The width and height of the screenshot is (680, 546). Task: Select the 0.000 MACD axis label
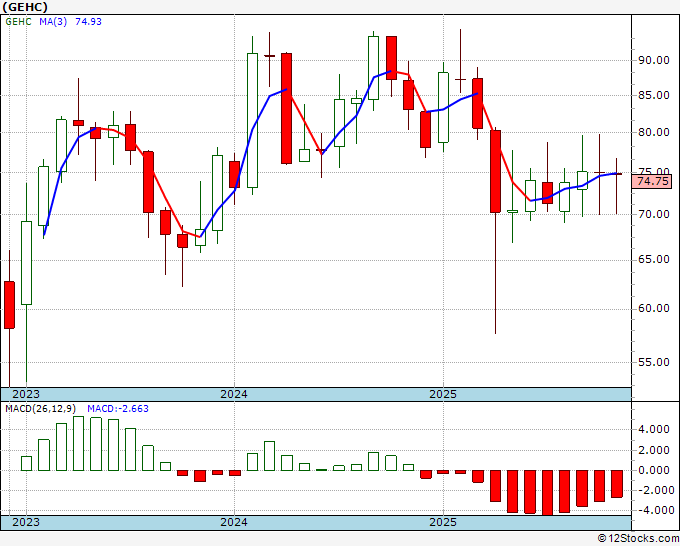654,470
